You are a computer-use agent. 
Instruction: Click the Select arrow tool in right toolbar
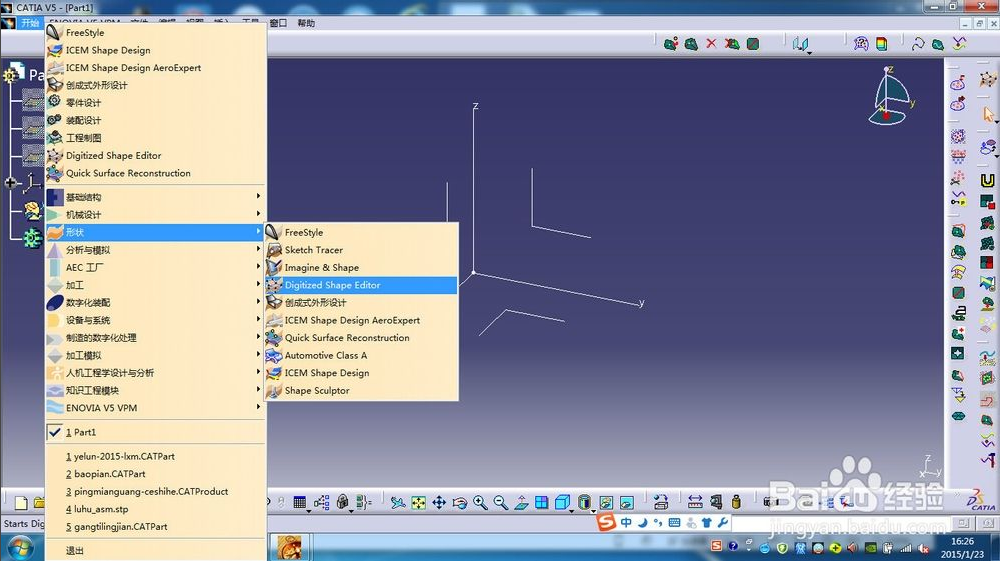[988, 115]
